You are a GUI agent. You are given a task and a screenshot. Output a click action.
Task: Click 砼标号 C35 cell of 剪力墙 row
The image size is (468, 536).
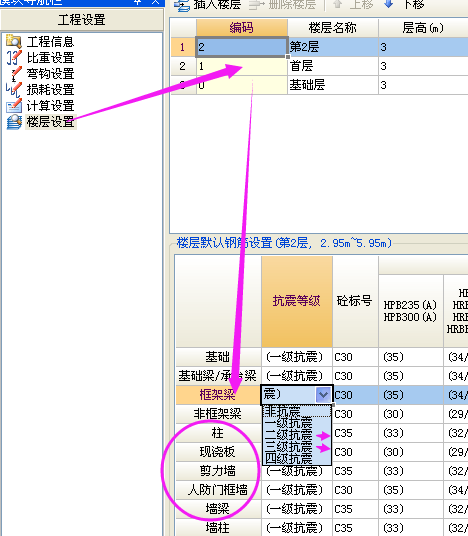(x=355, y=471)
